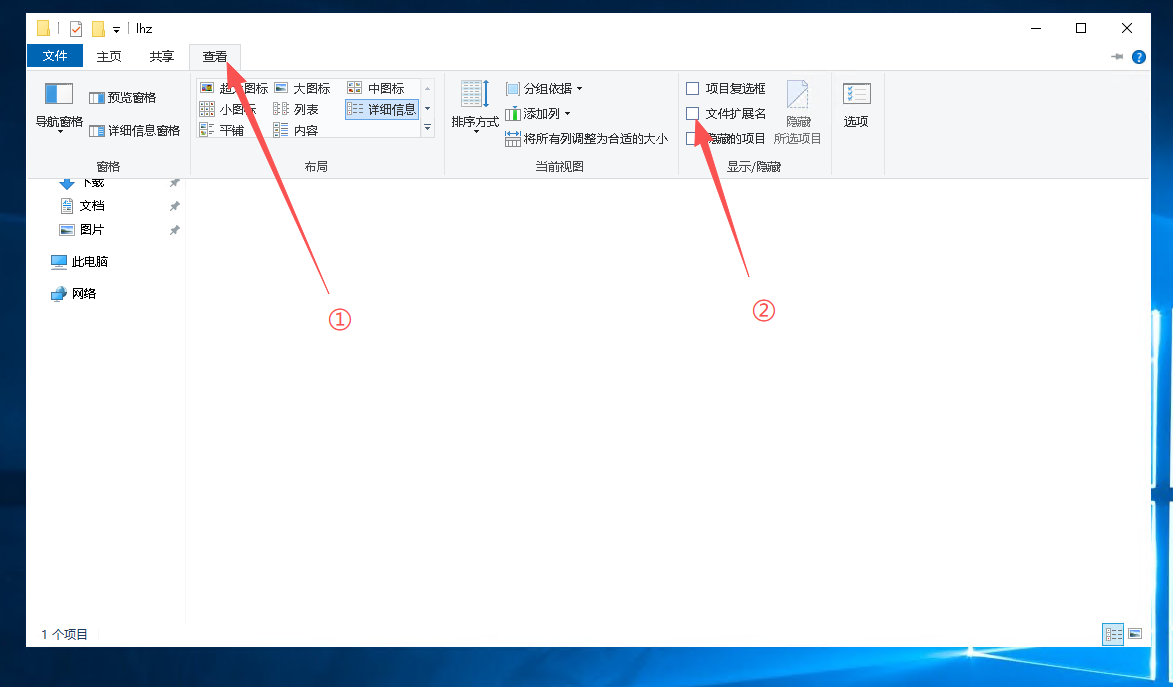The image size is (1173, 687).
Task: Open the 文件 file menu tab
Action: [x=55, y=55]
